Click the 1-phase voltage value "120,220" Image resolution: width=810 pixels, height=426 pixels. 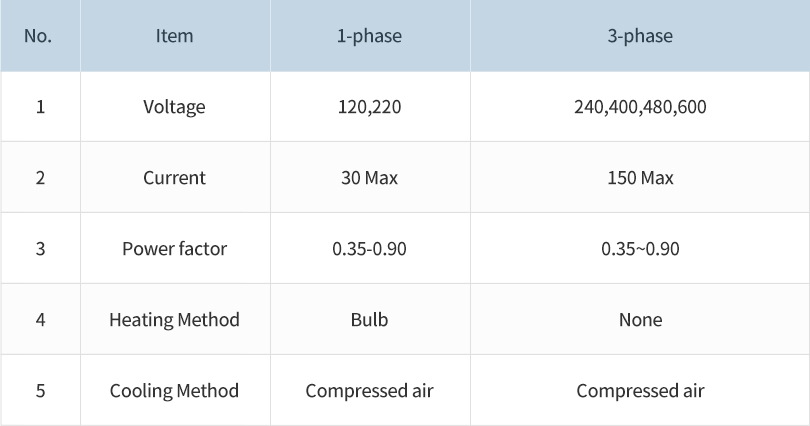tap(369, 107)
